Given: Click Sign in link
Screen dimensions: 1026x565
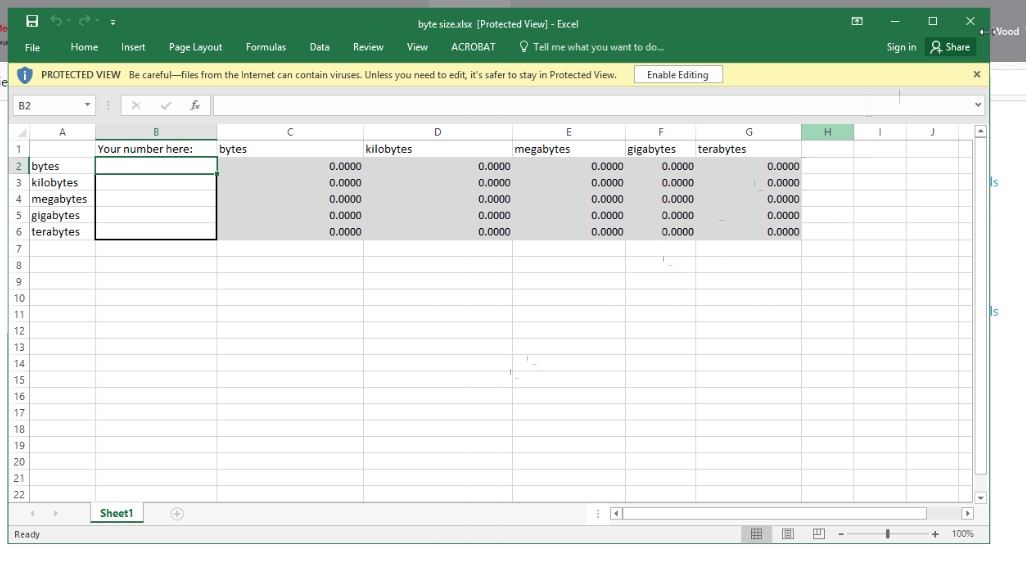Looking at the screenshot, I should point(901,47).
